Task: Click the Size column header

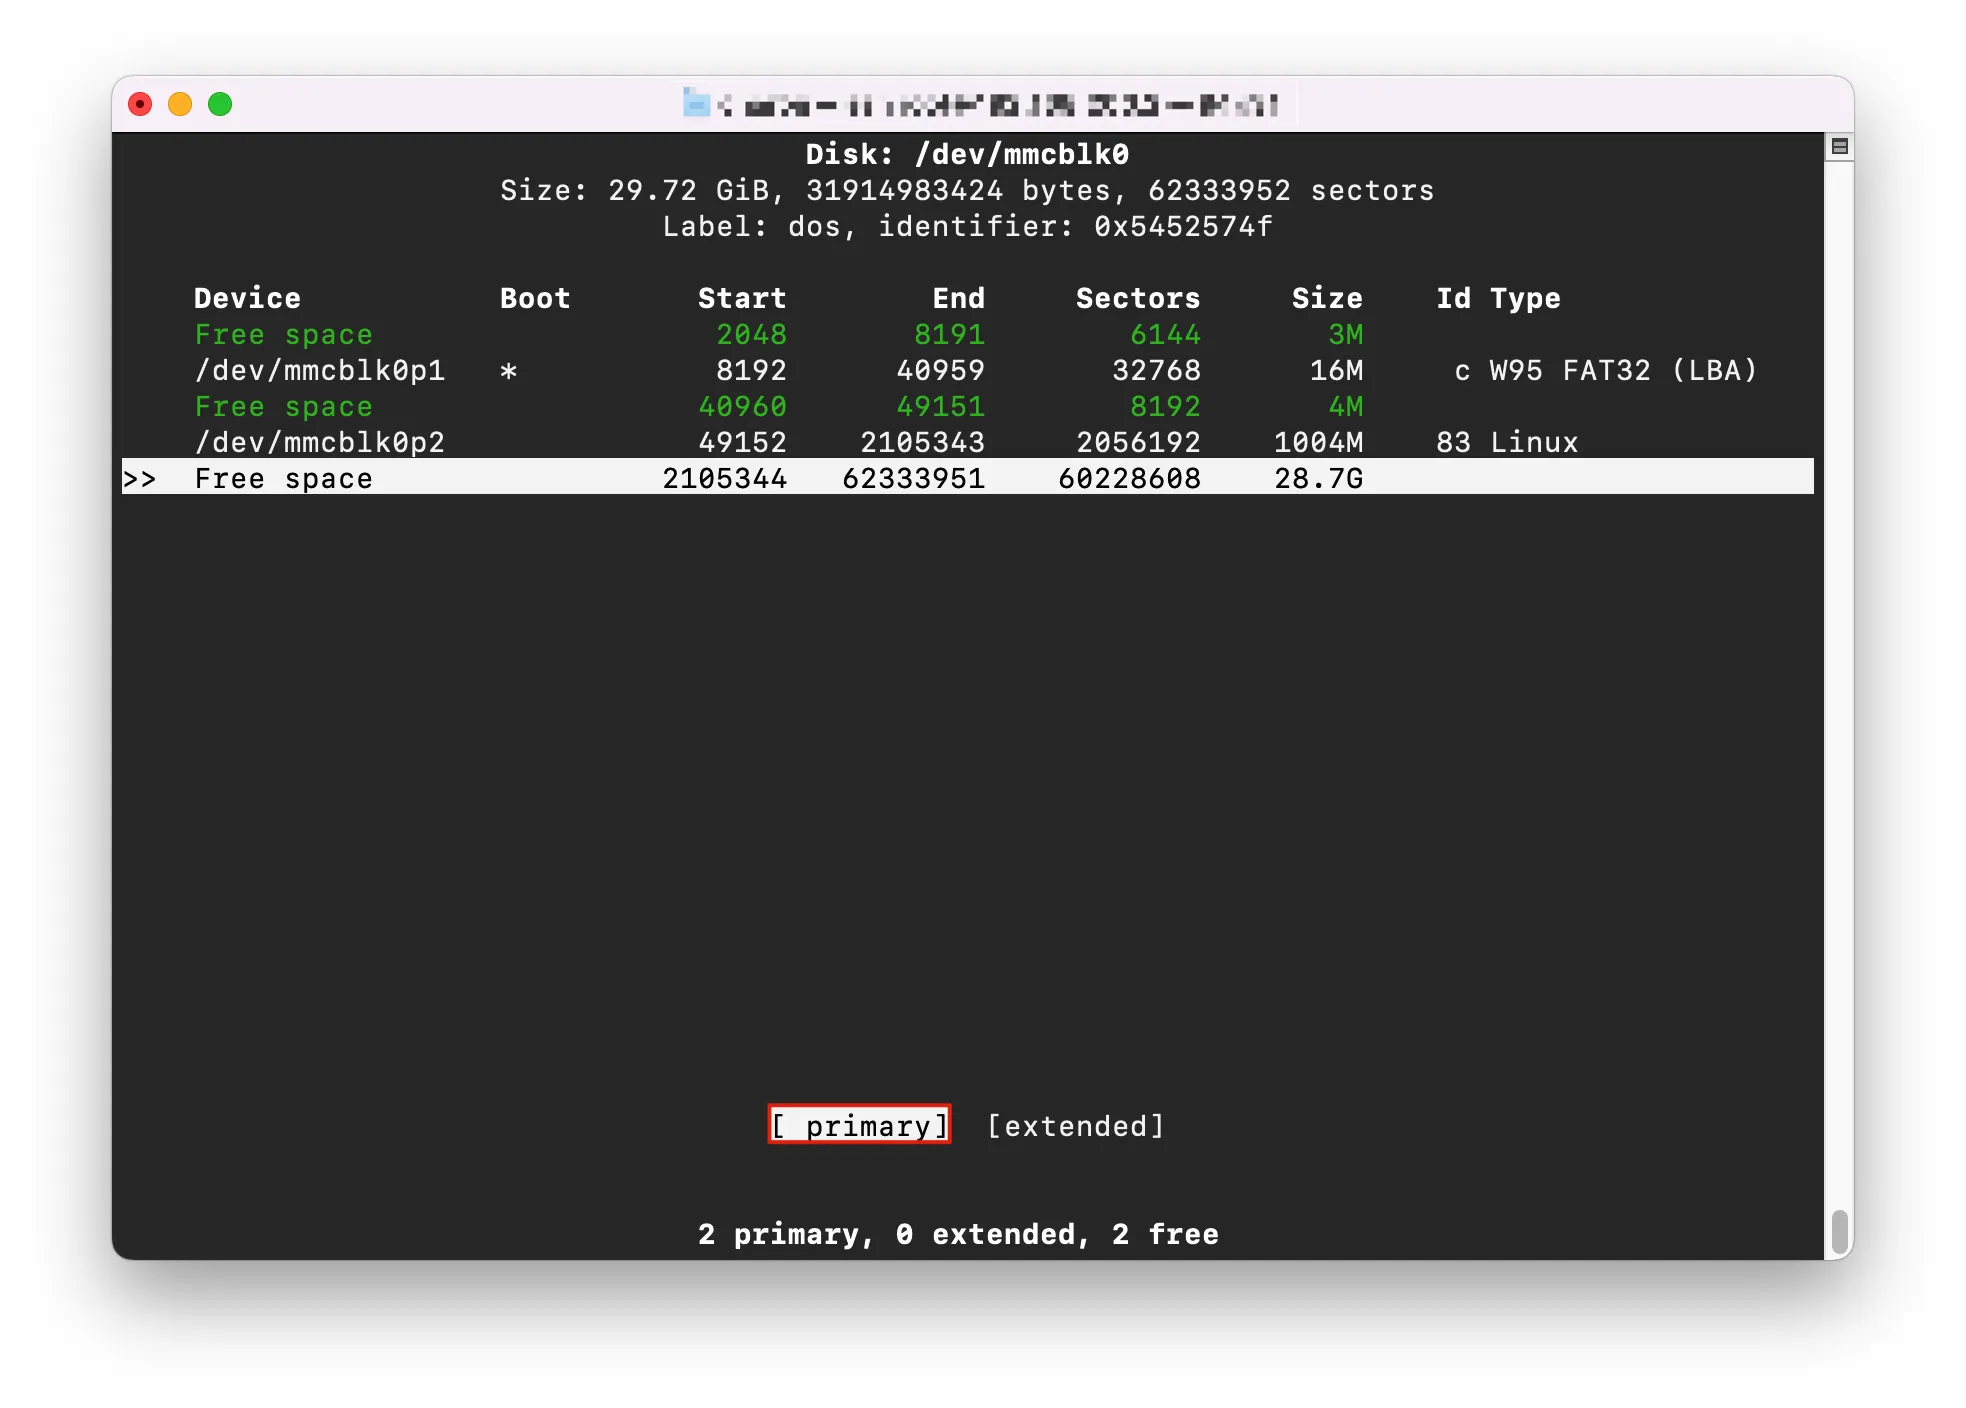Action: pyautogui.click(x=1327, y=298)
